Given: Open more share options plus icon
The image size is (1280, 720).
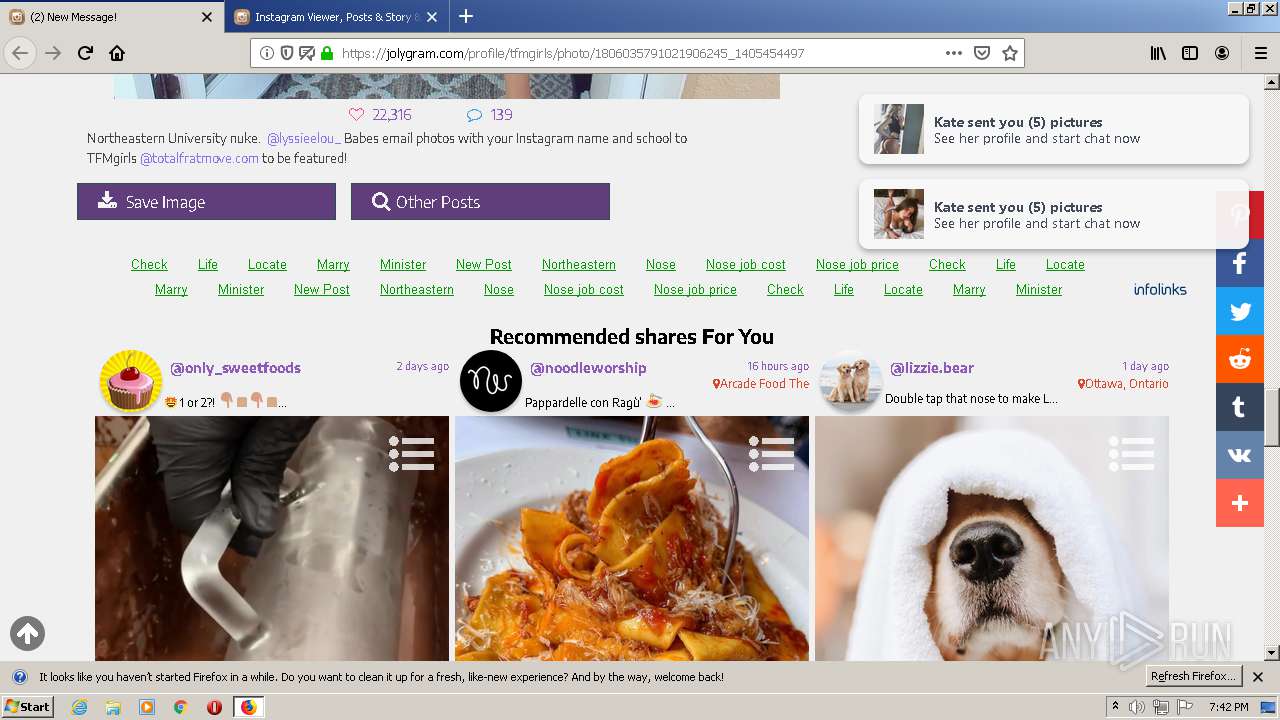Looking at the screenshot, I should (x=1240, y=503).
